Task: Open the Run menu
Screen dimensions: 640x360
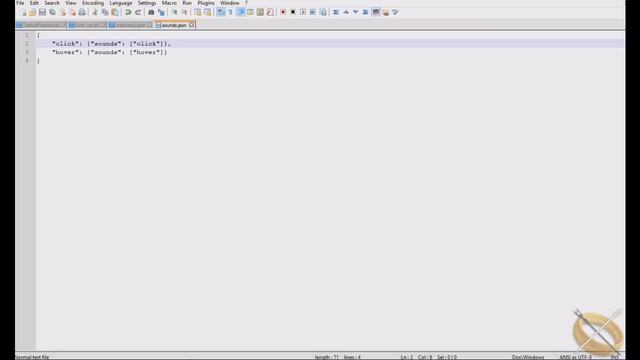Action: pos(187,3)
